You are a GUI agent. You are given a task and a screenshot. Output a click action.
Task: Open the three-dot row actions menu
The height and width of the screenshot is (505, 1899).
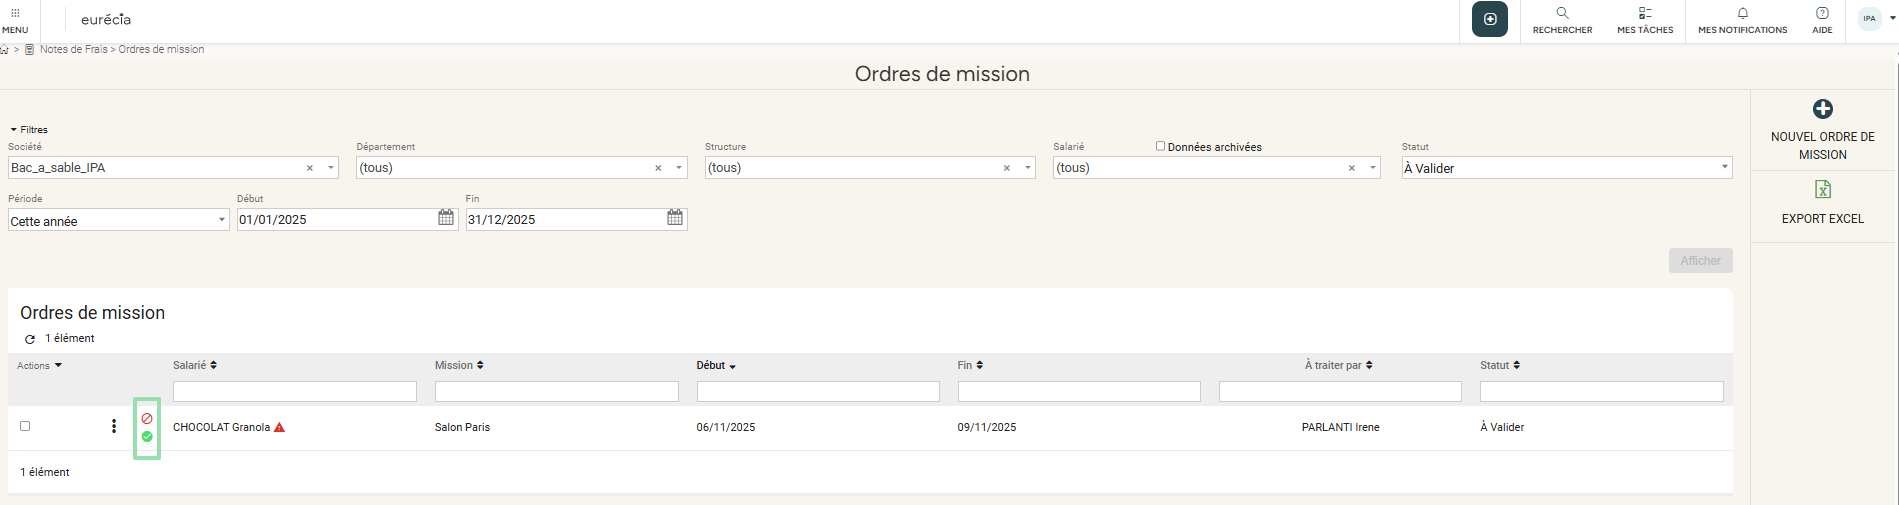(114, 427)
